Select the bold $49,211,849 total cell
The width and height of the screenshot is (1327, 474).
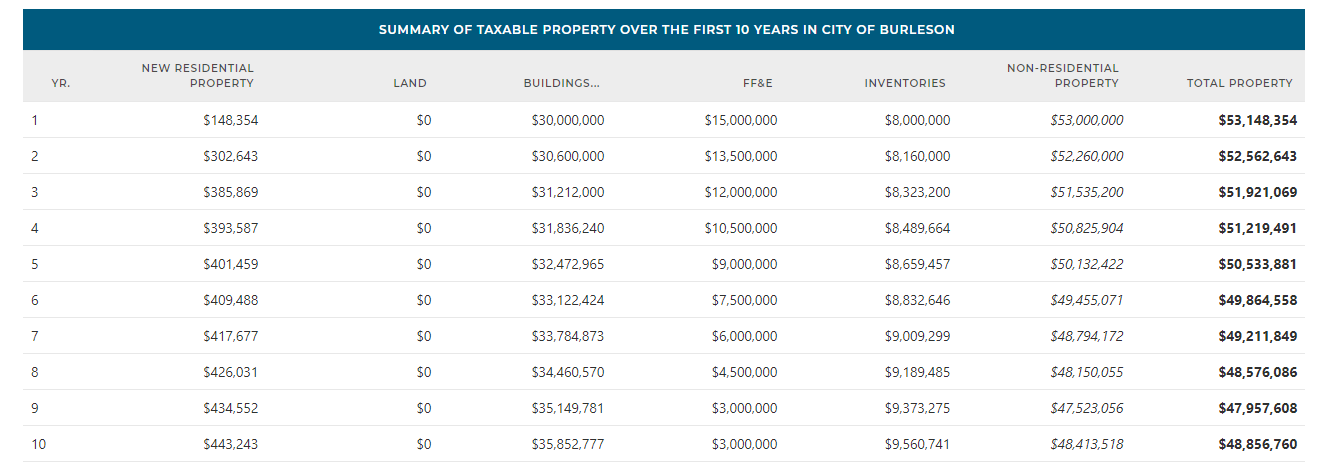[x=1257, y=336]
